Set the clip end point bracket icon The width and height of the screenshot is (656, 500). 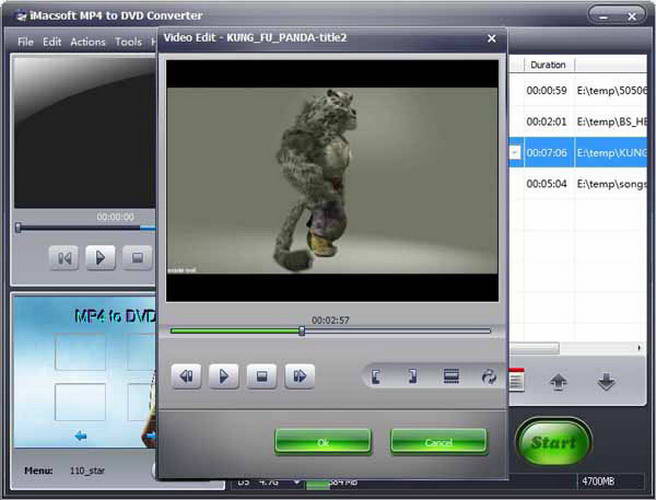(x=413, y=377)
